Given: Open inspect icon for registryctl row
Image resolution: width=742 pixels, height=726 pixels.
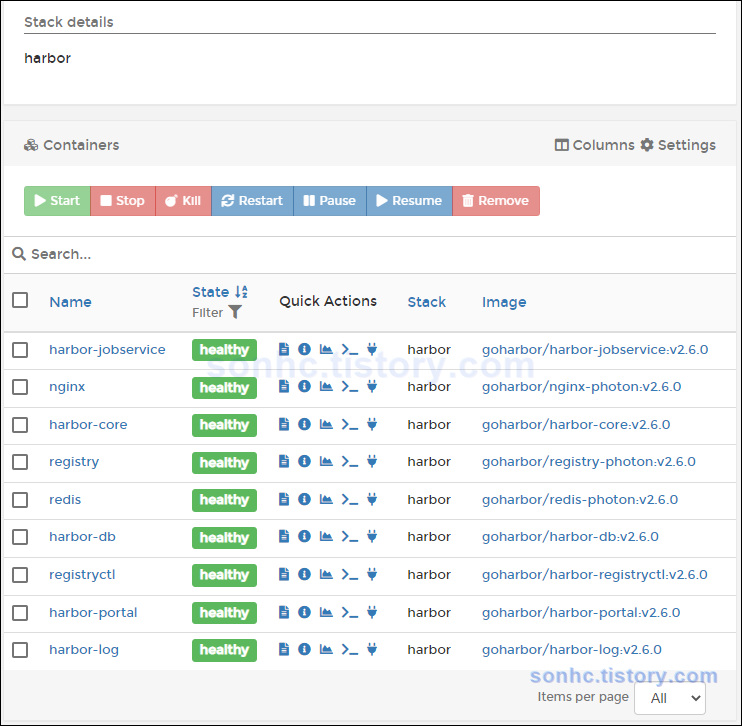Looking at the screenshot, I should tap(304, 575).
